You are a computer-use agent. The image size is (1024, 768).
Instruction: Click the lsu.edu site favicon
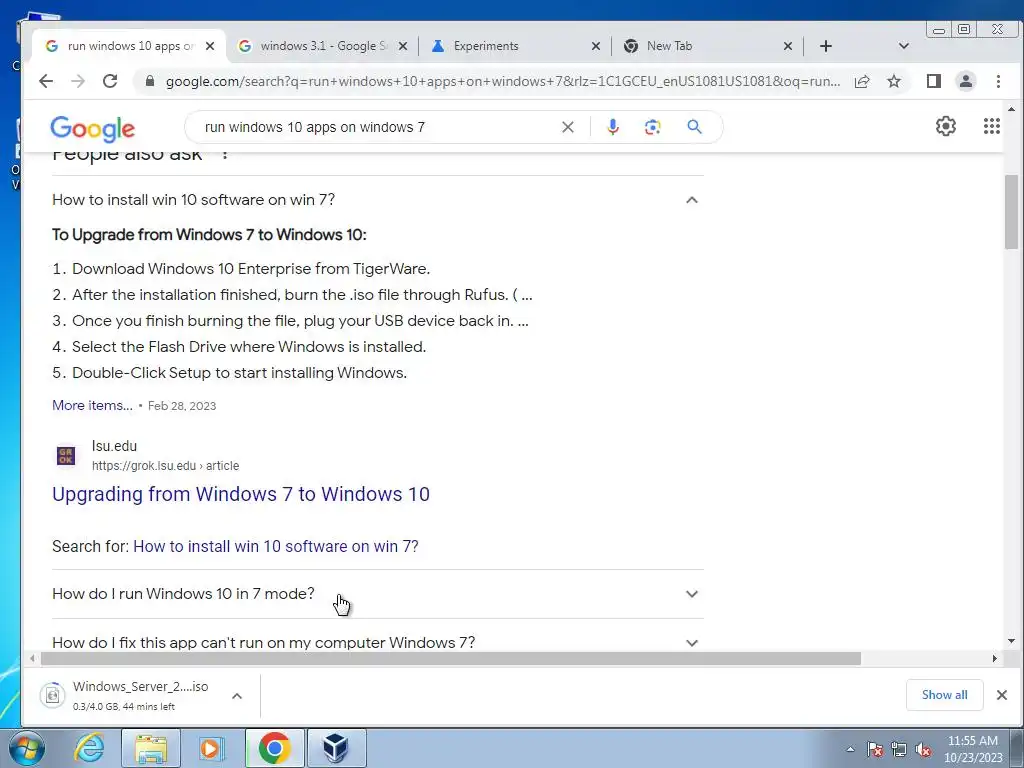(x=66, y=455)
